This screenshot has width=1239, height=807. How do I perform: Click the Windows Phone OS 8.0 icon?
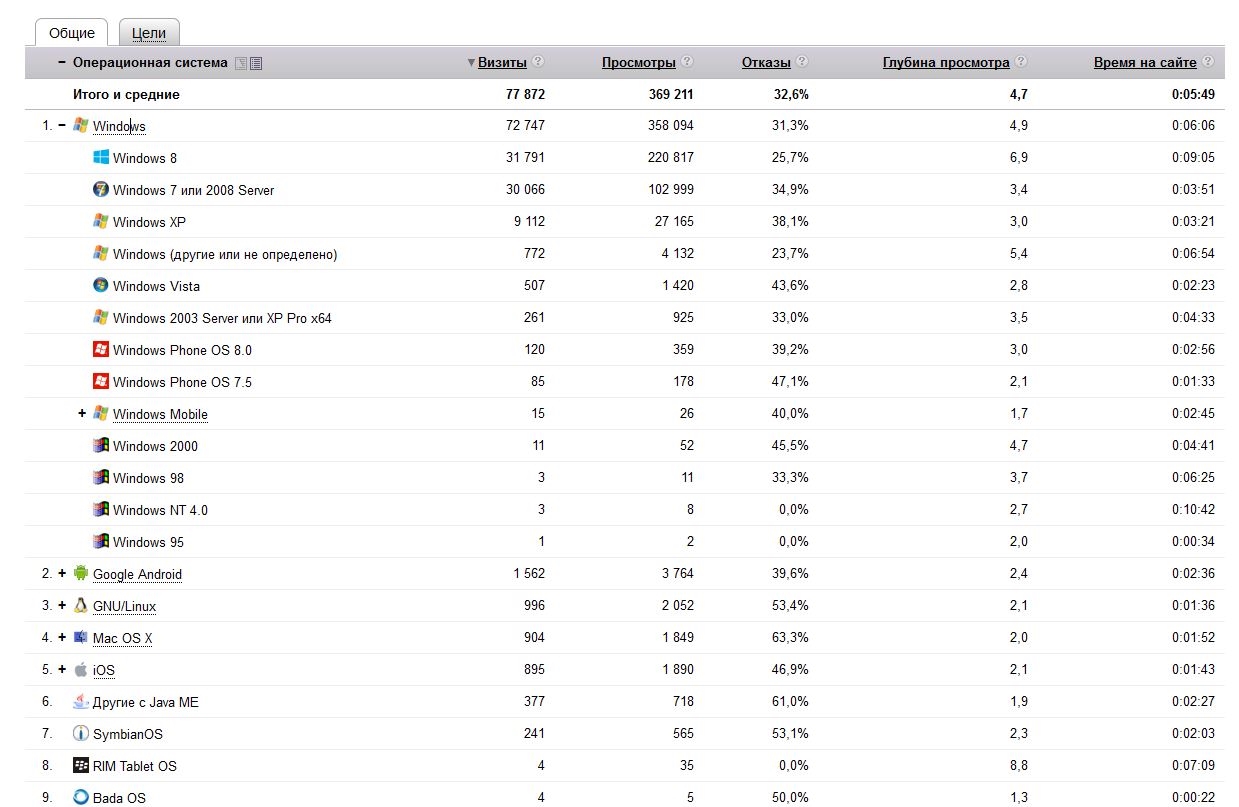tap(101, 349)
